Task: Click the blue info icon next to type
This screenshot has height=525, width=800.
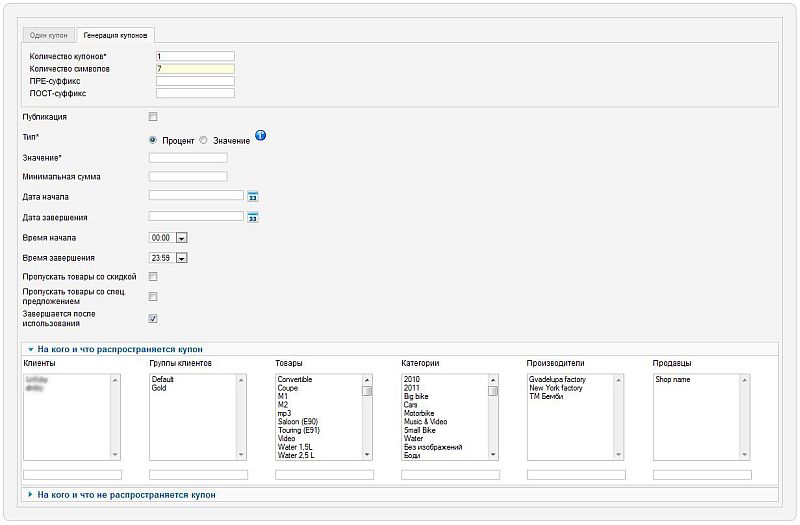Action: [261, 136]
